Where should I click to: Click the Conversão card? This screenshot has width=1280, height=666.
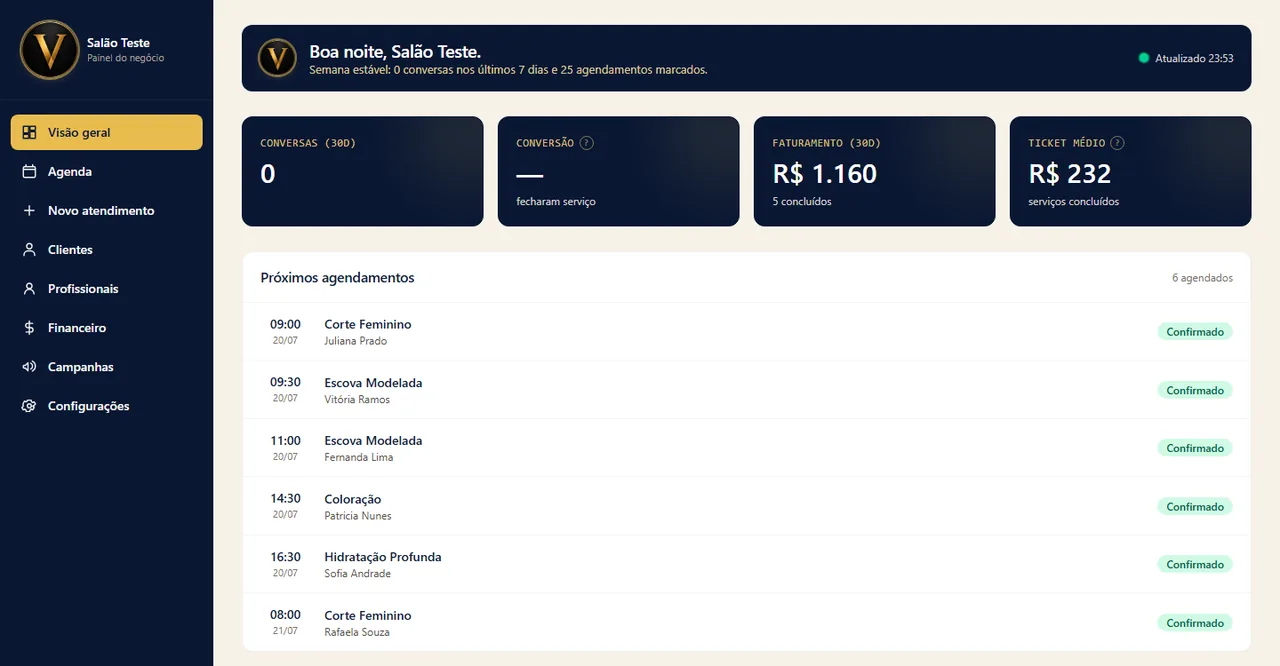click(619, 171)
